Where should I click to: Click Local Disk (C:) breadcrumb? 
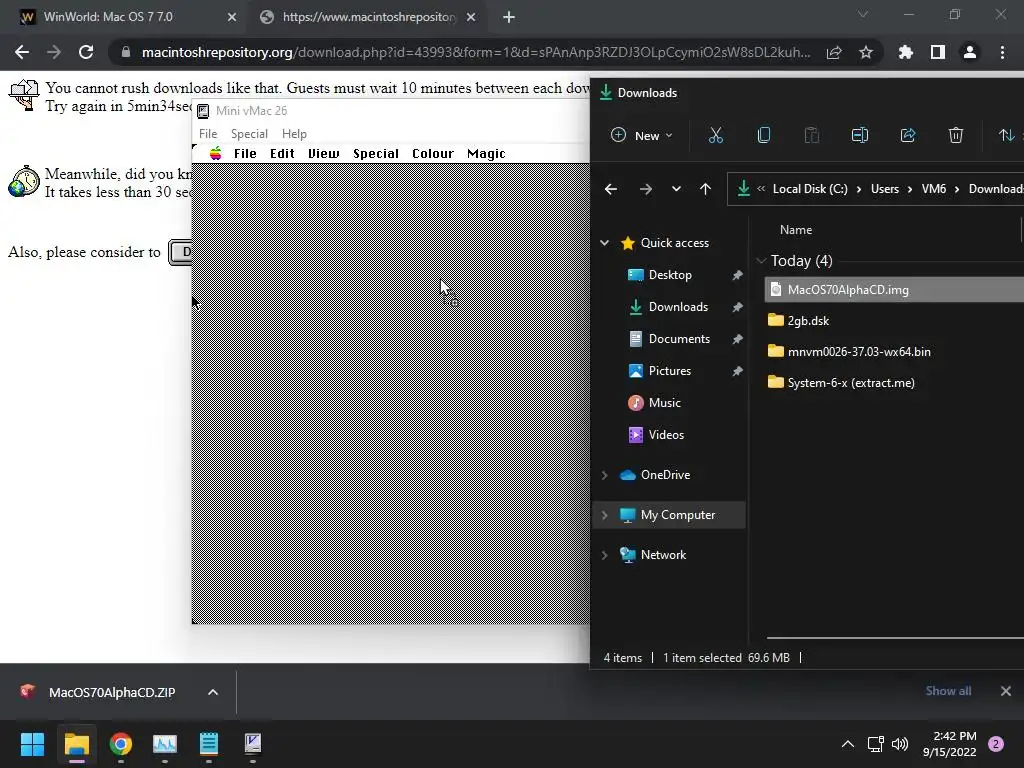coord(810,189)
